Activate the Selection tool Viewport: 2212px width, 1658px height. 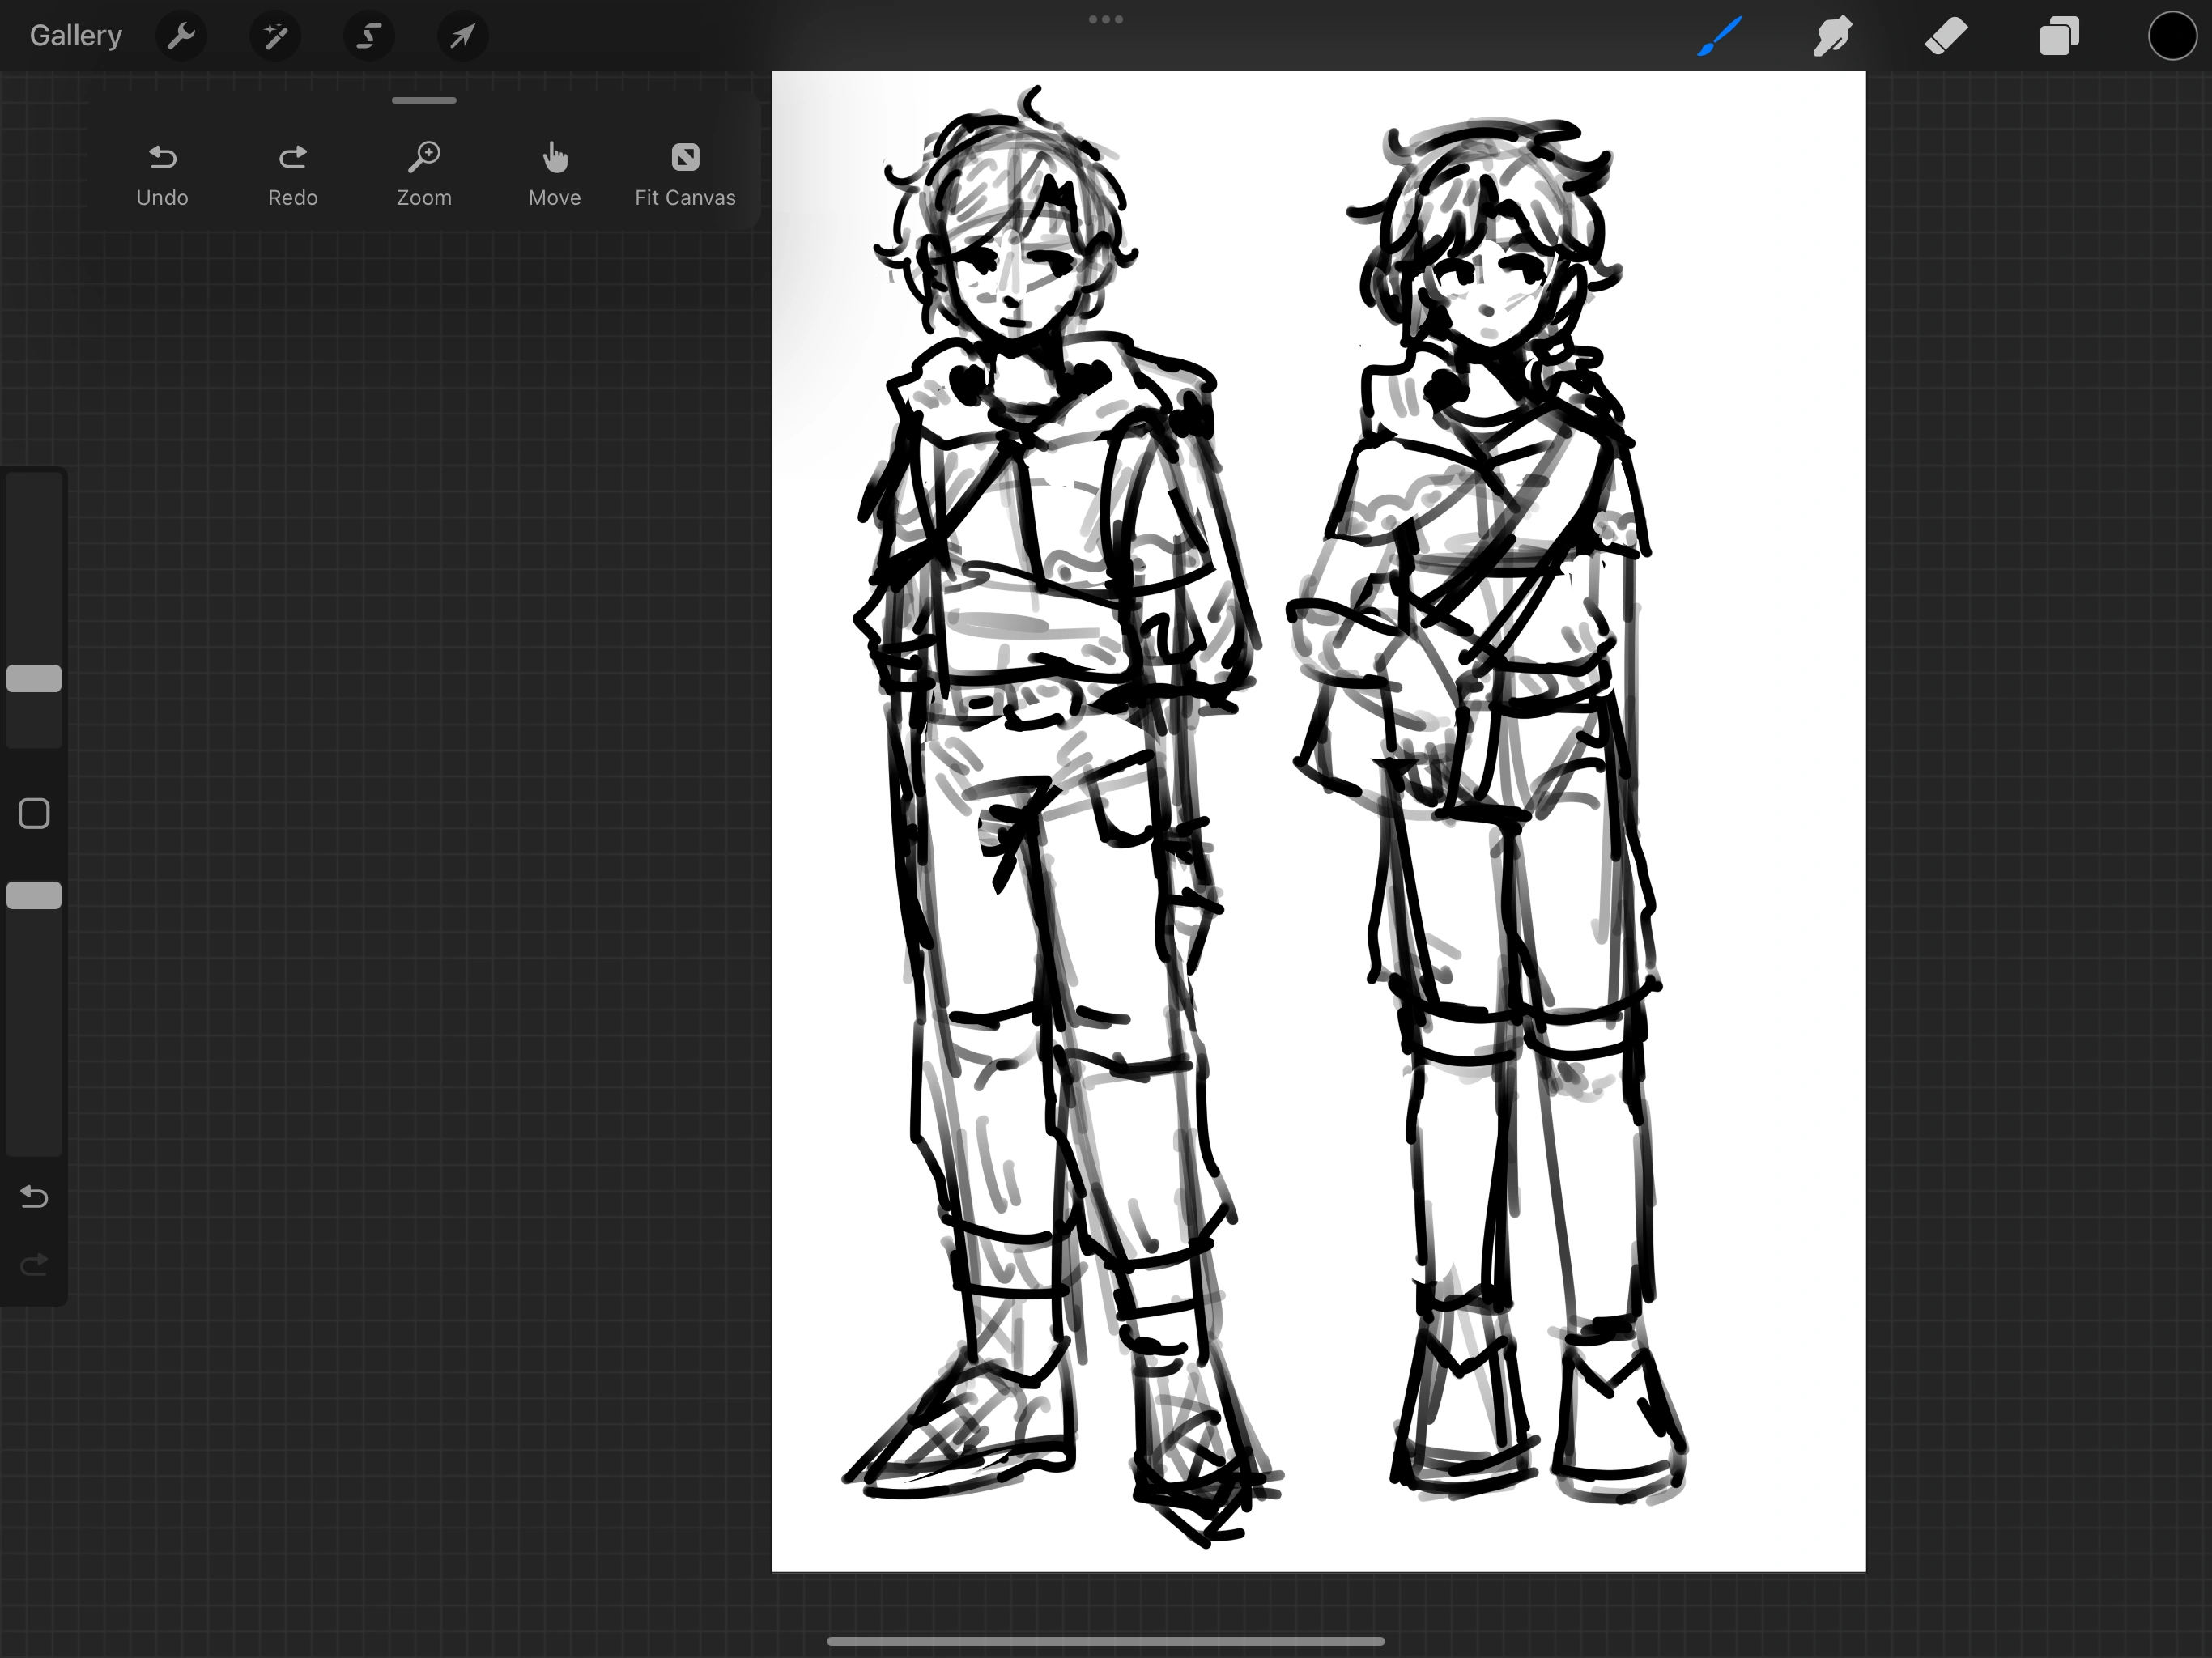click(x=368, y=36)
